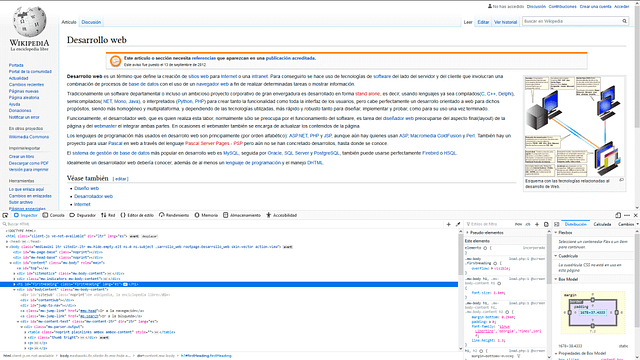Screen dimensions: 640x360
Task: Click the responsive design mode icon
Action: [618, 215]
